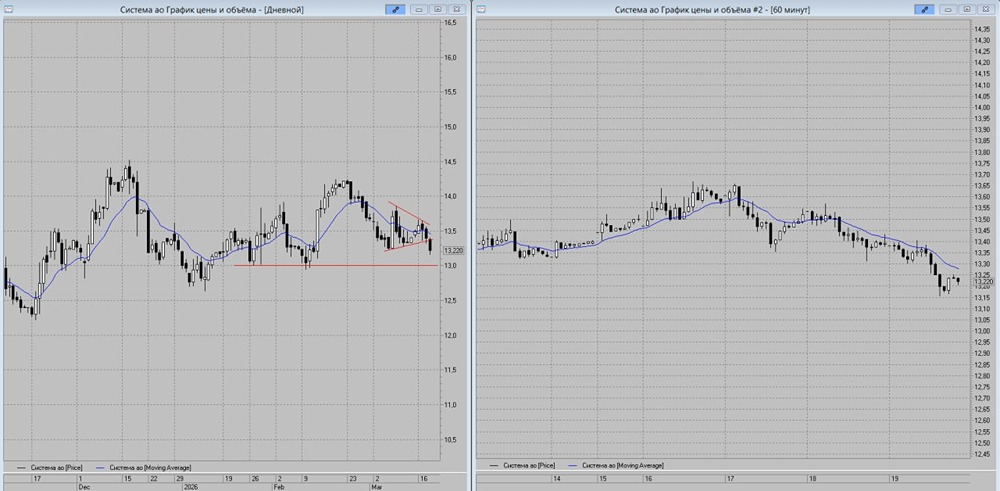Click the pin icon in the 60 минут chart title bar
The height and width of the screenshot is (491, 1000).
click(x=924, y=10)
